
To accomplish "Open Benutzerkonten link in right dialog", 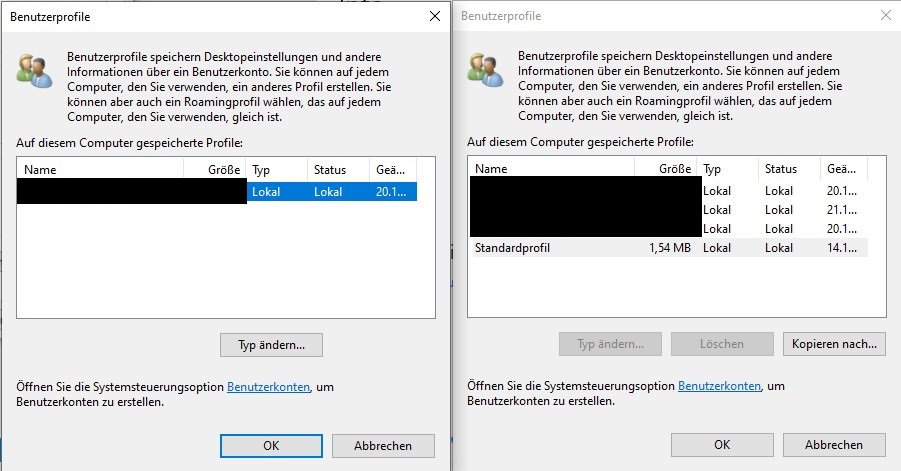I will tap(719, 386).
